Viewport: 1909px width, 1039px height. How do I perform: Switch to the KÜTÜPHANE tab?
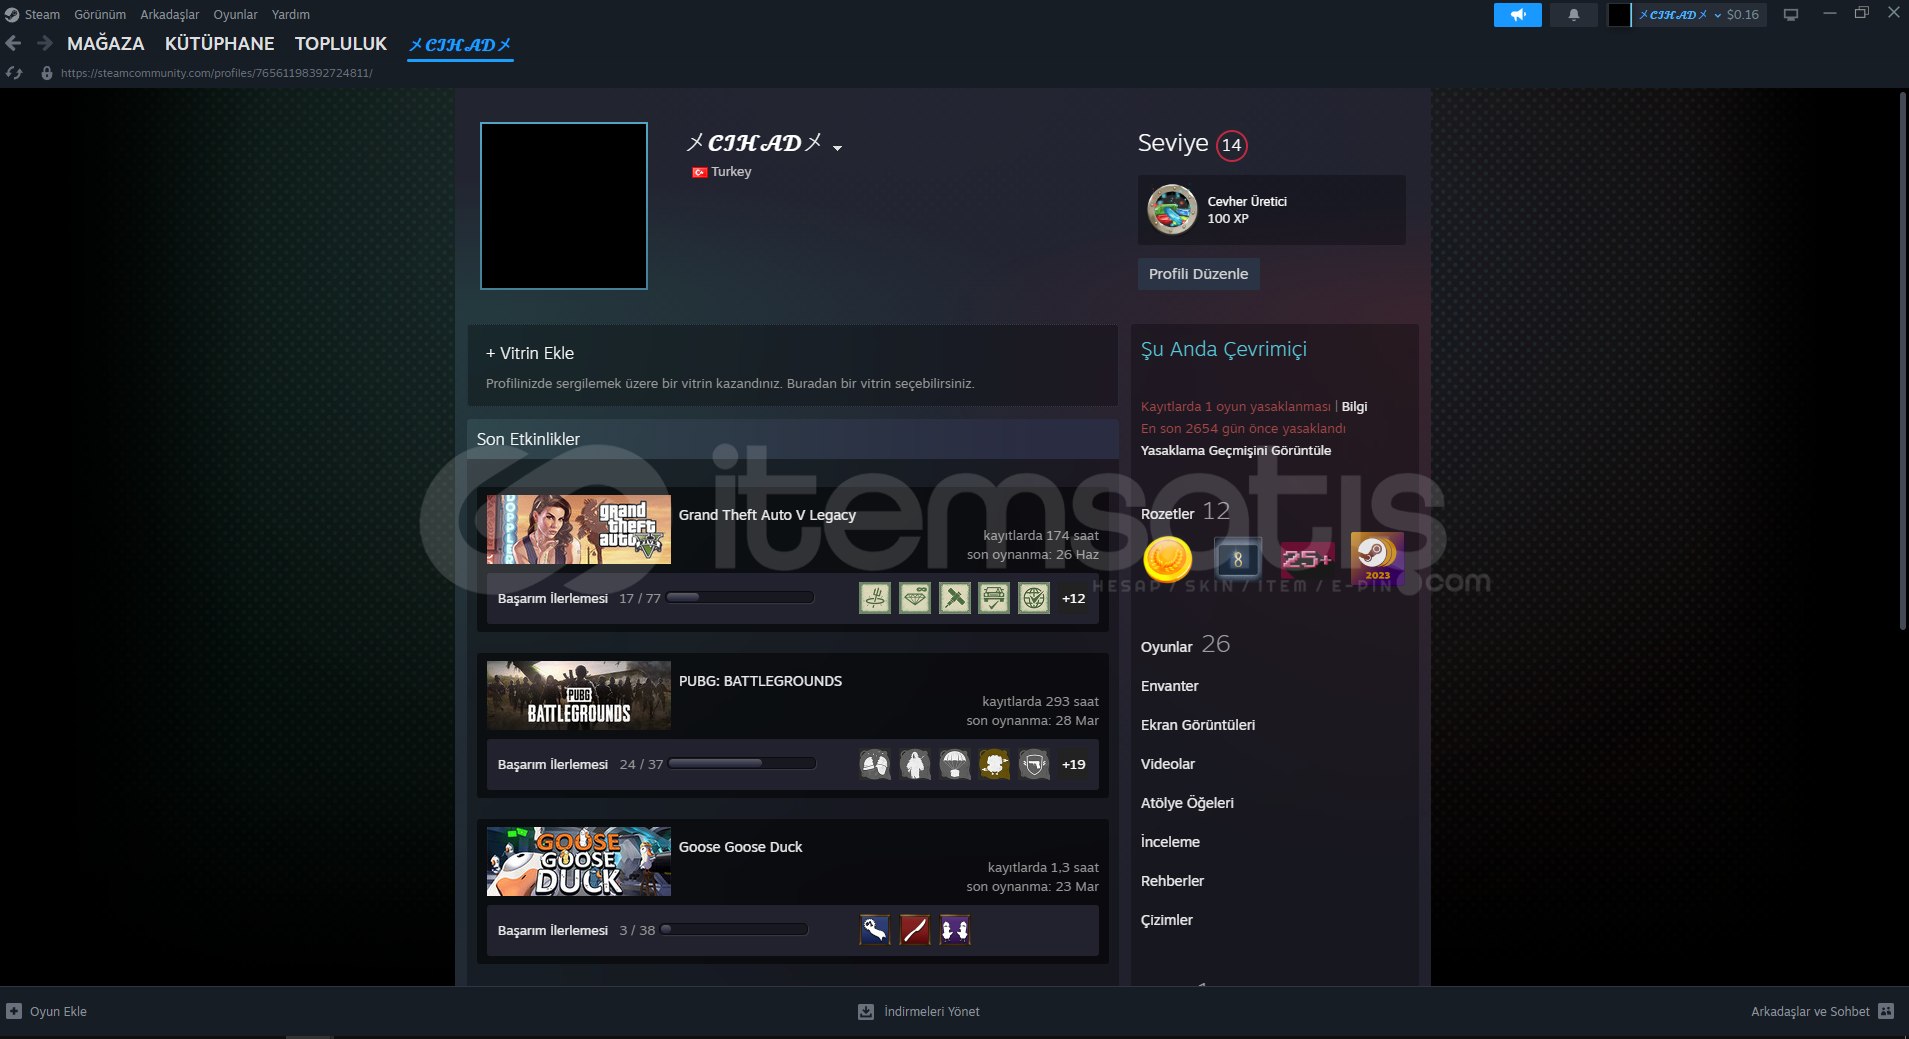[x=219, y=43]
